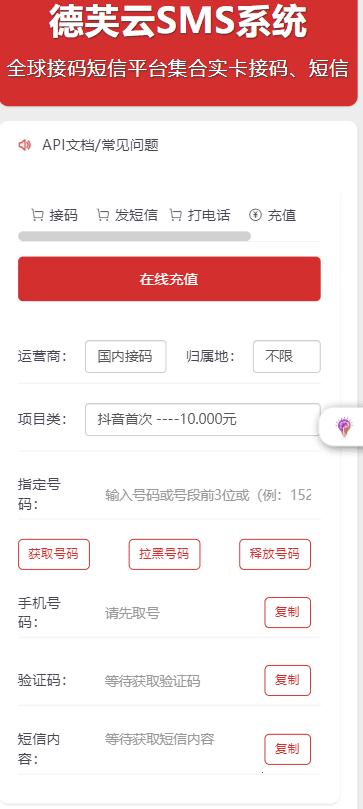Open the 项目类 dropdown showing 抖音首次

pyautogui.click(x=203, y=419)
